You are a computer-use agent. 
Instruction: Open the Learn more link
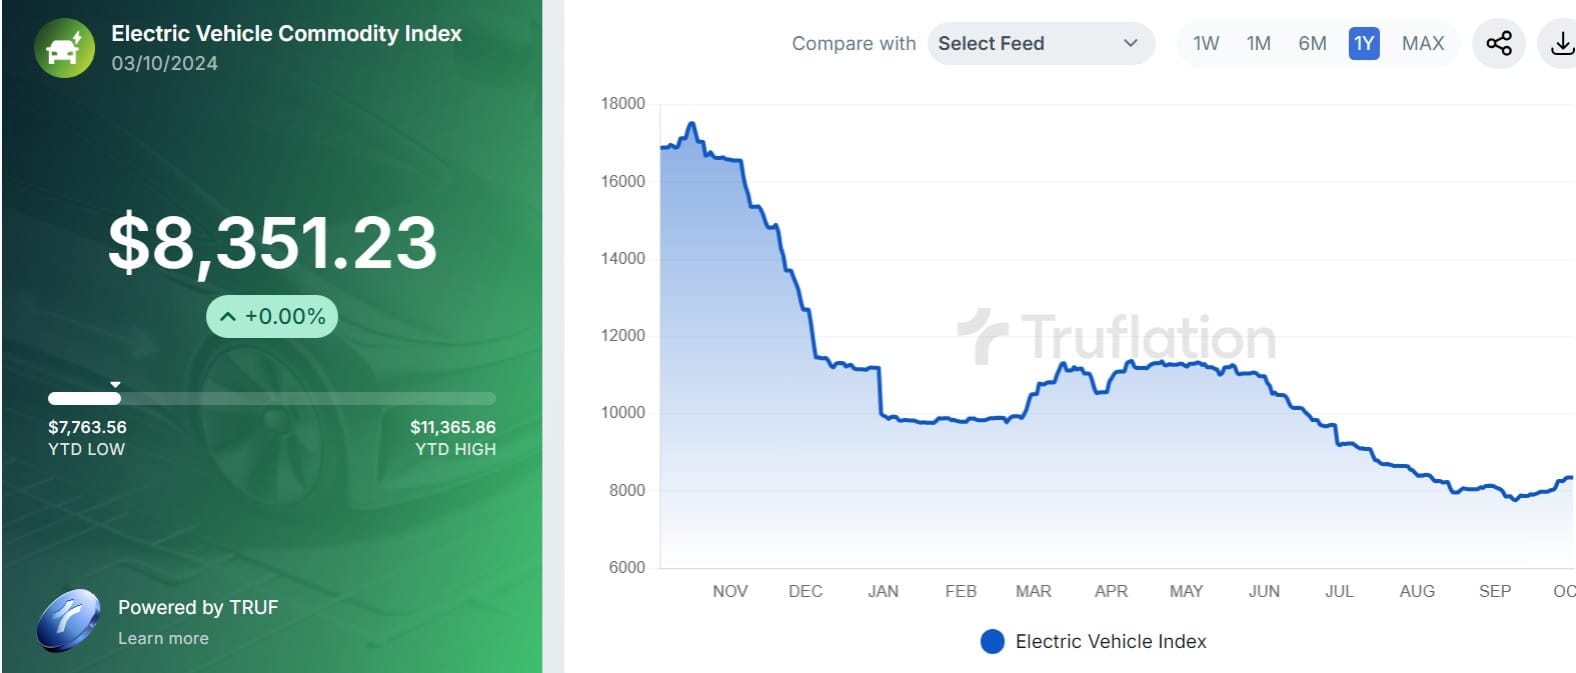(163, 638)
